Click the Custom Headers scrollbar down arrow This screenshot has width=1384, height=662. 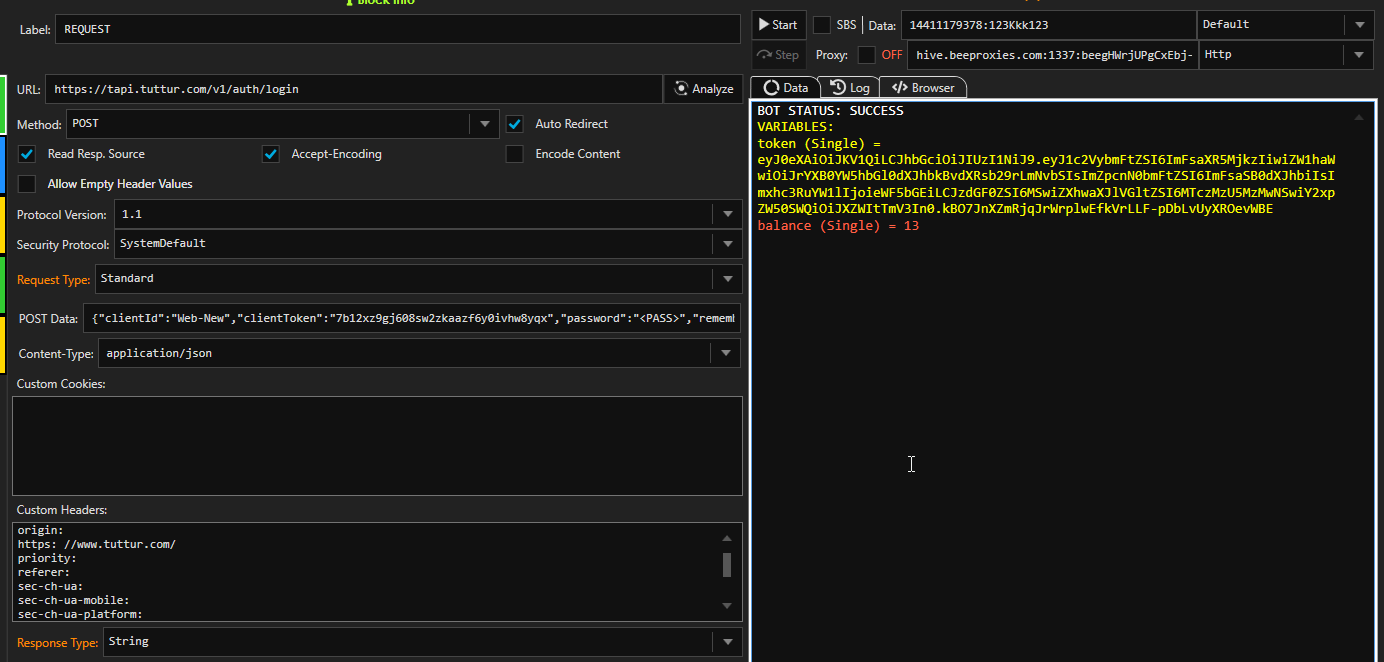727,605
